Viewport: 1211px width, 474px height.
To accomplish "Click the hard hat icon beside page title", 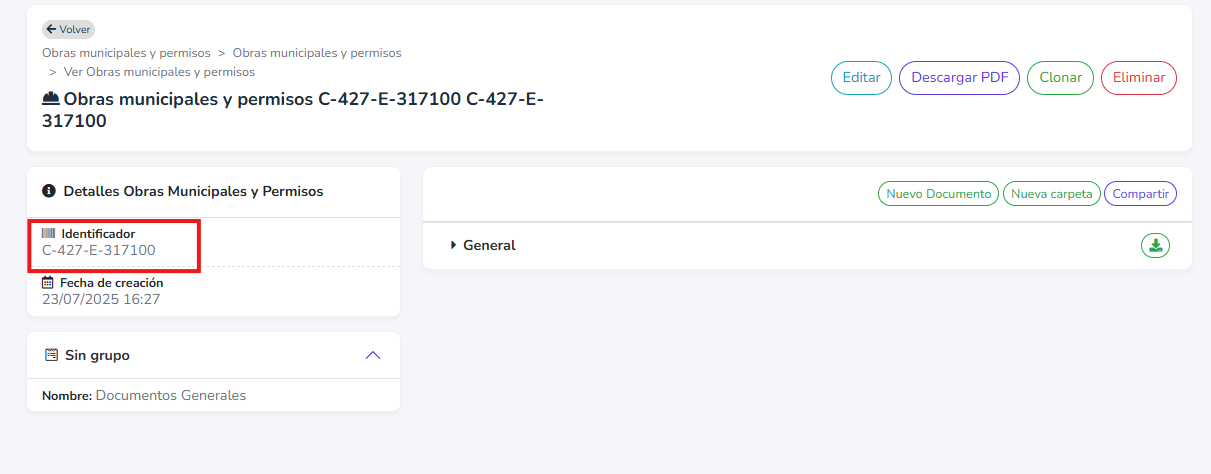I will pyautogui.click(x=51, y=99).
